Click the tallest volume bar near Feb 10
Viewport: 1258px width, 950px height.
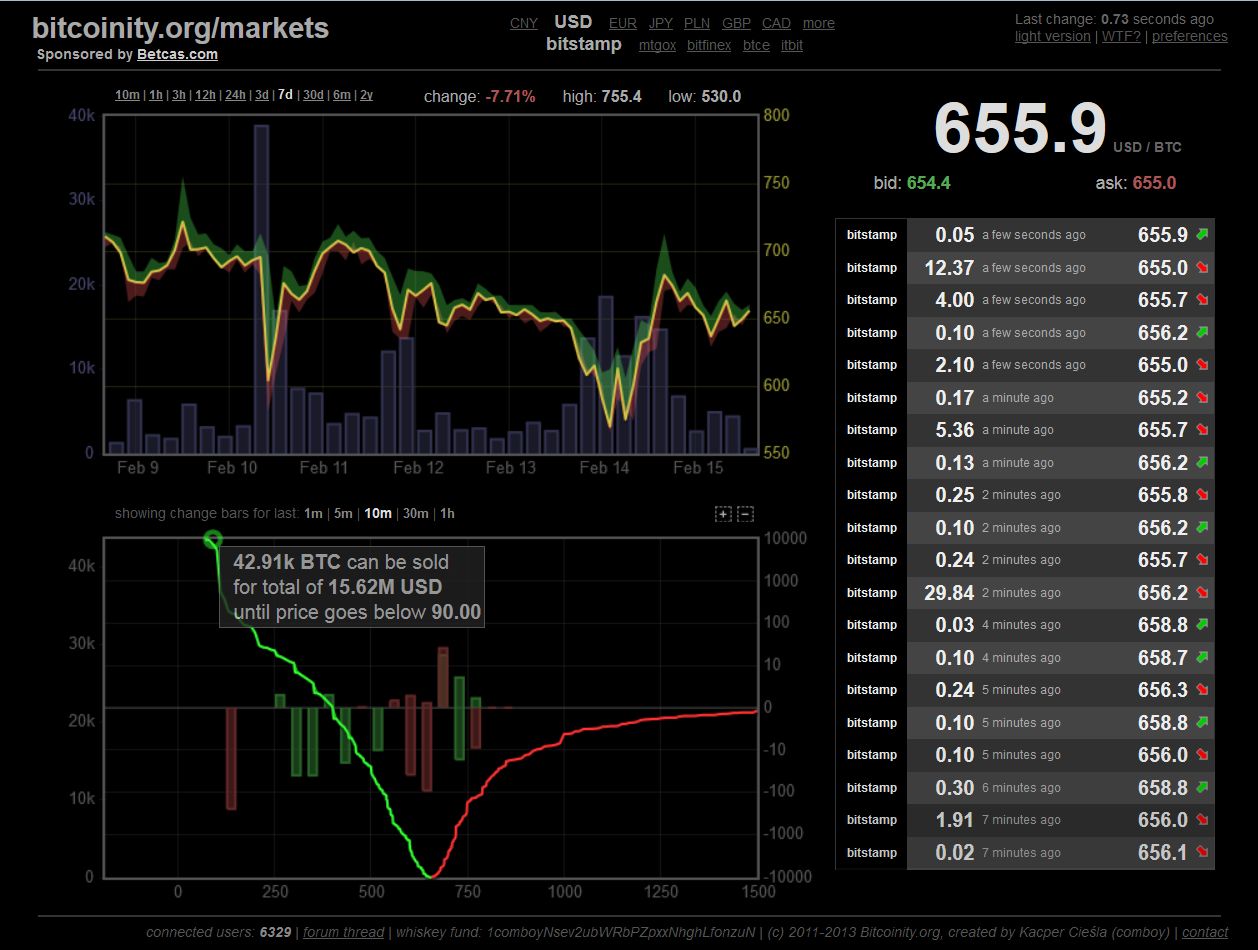click(x=261, y=289)
